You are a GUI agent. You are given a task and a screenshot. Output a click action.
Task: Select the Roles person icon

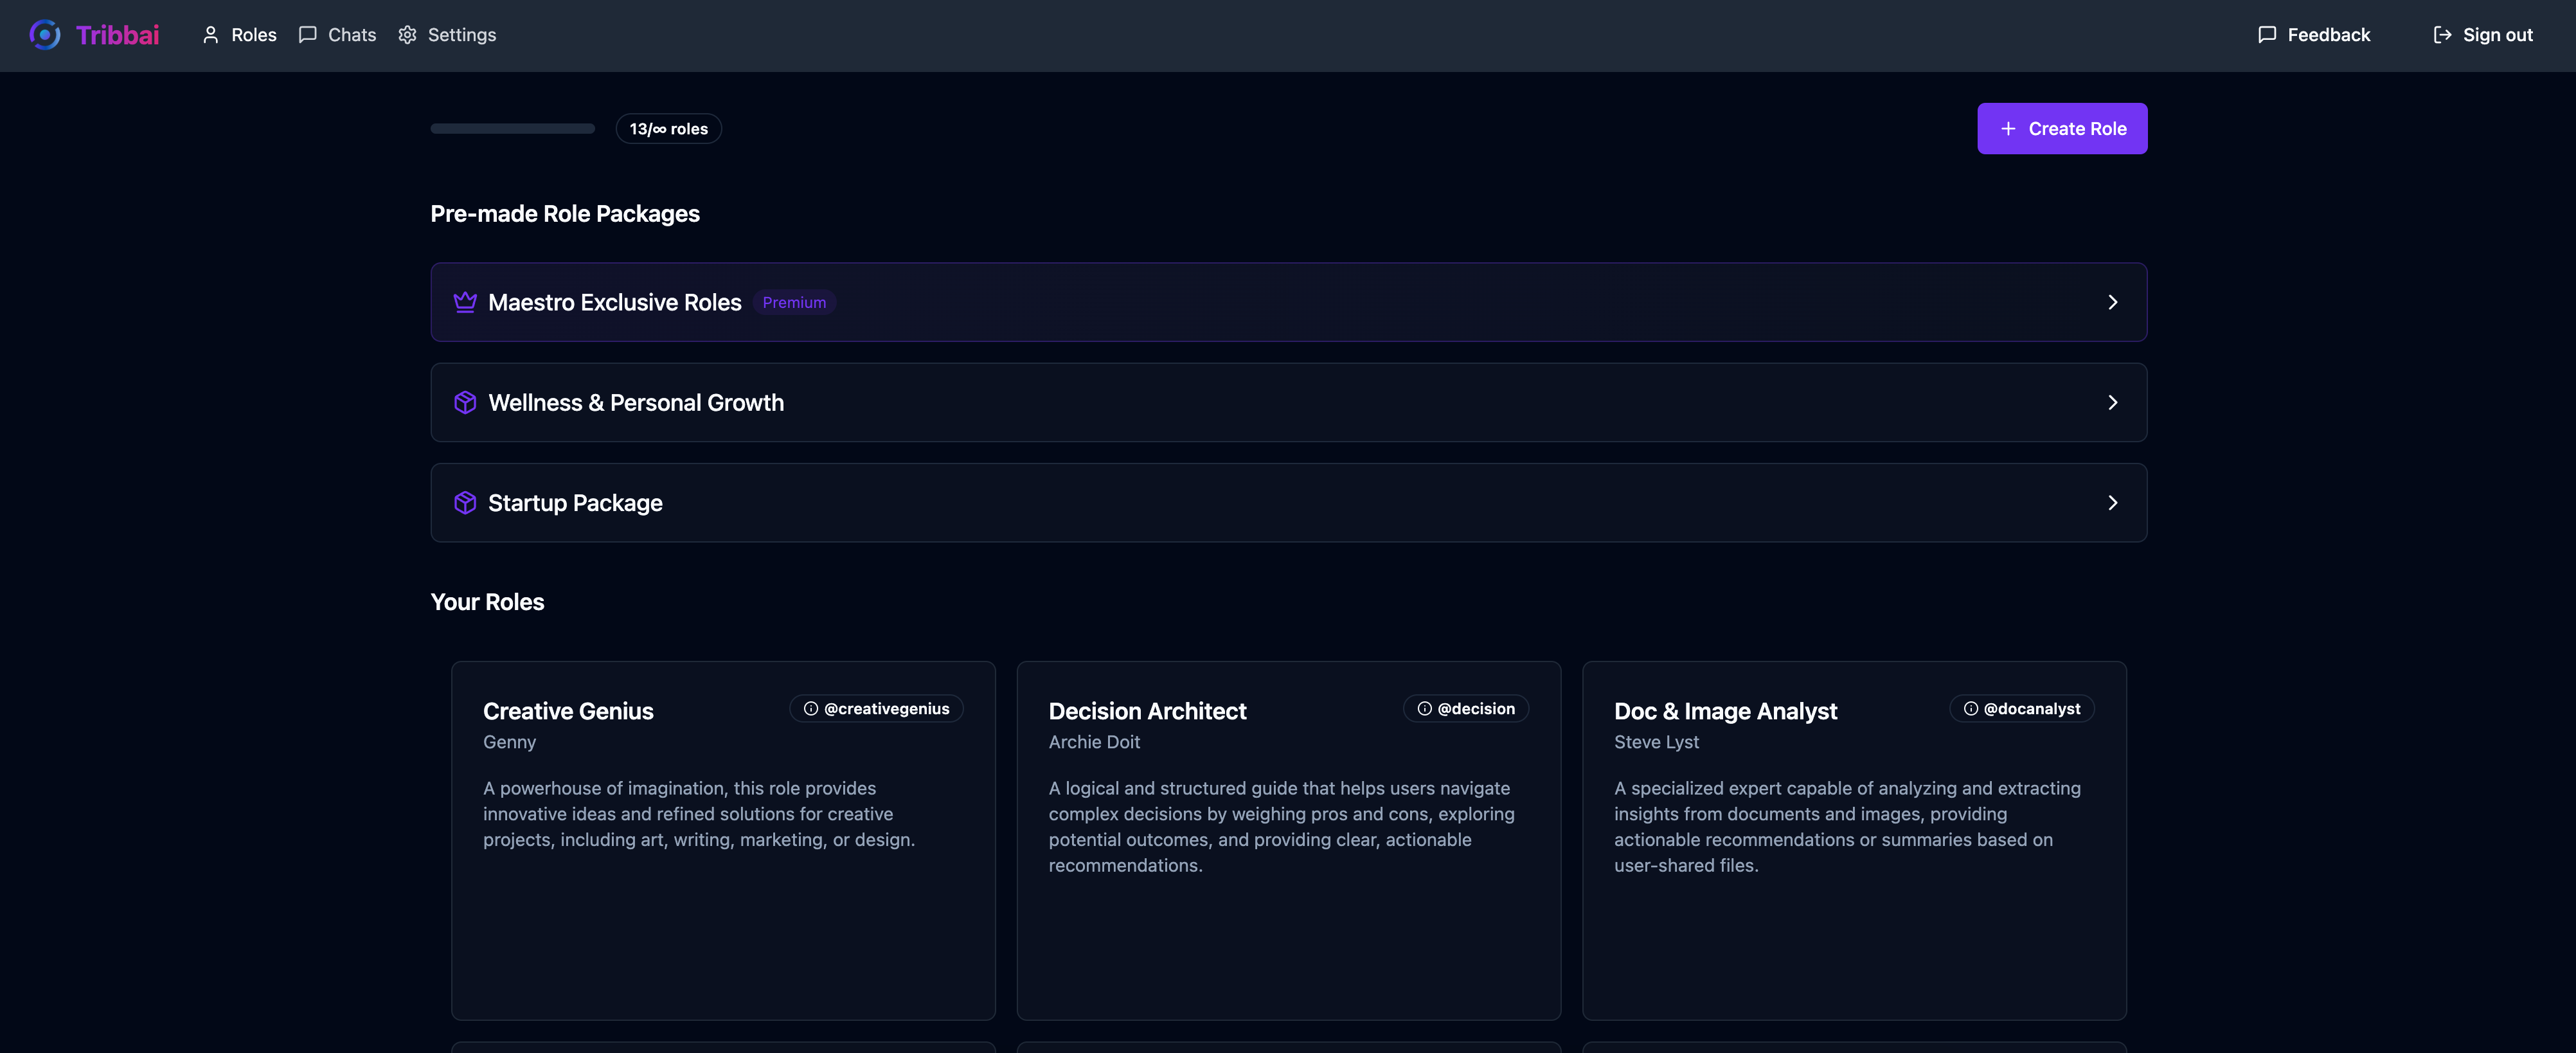[211, 34]
